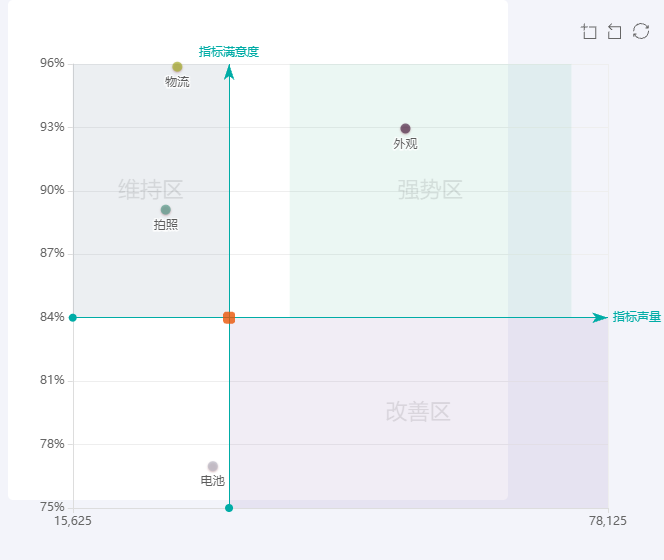Click the 96% y-axis tick label
664x560 pixels.
(x=52, y=63)
